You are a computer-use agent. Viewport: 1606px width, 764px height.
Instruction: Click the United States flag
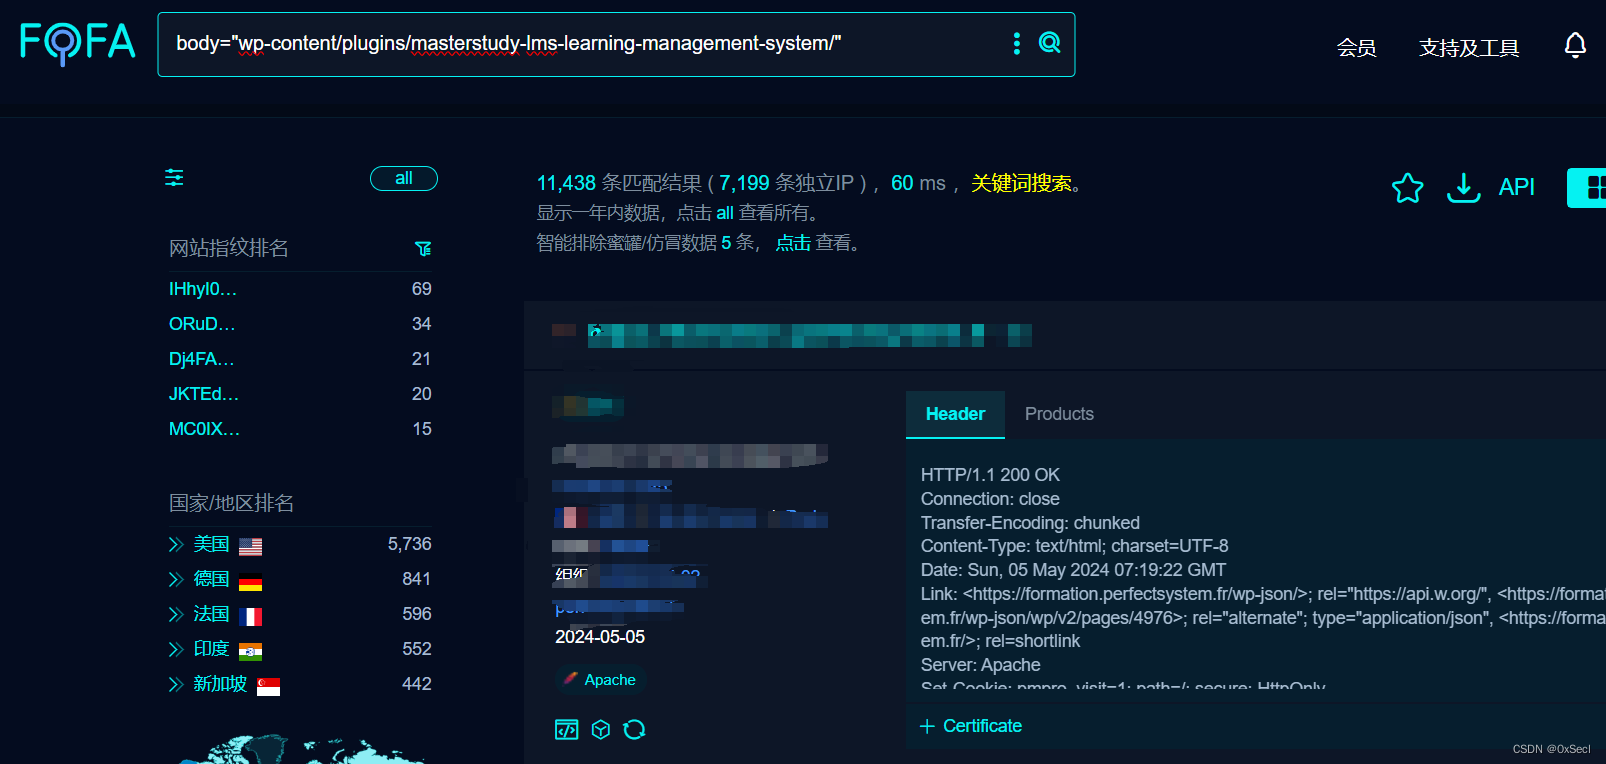(251, 546)
